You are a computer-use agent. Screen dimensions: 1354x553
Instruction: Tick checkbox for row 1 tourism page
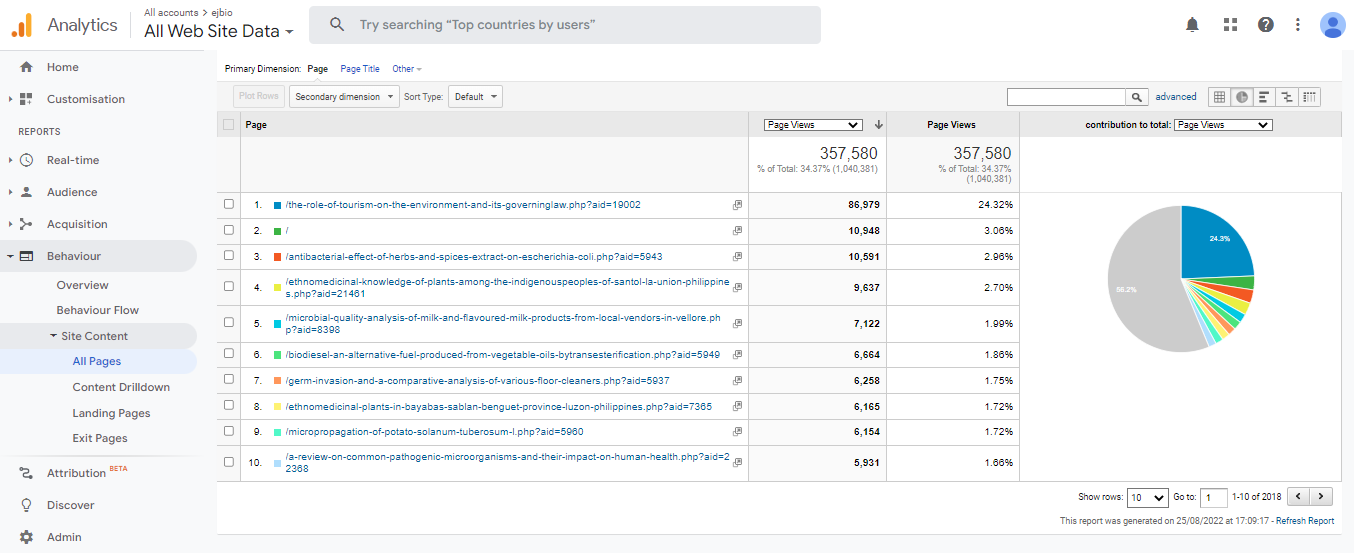[229, 204]
